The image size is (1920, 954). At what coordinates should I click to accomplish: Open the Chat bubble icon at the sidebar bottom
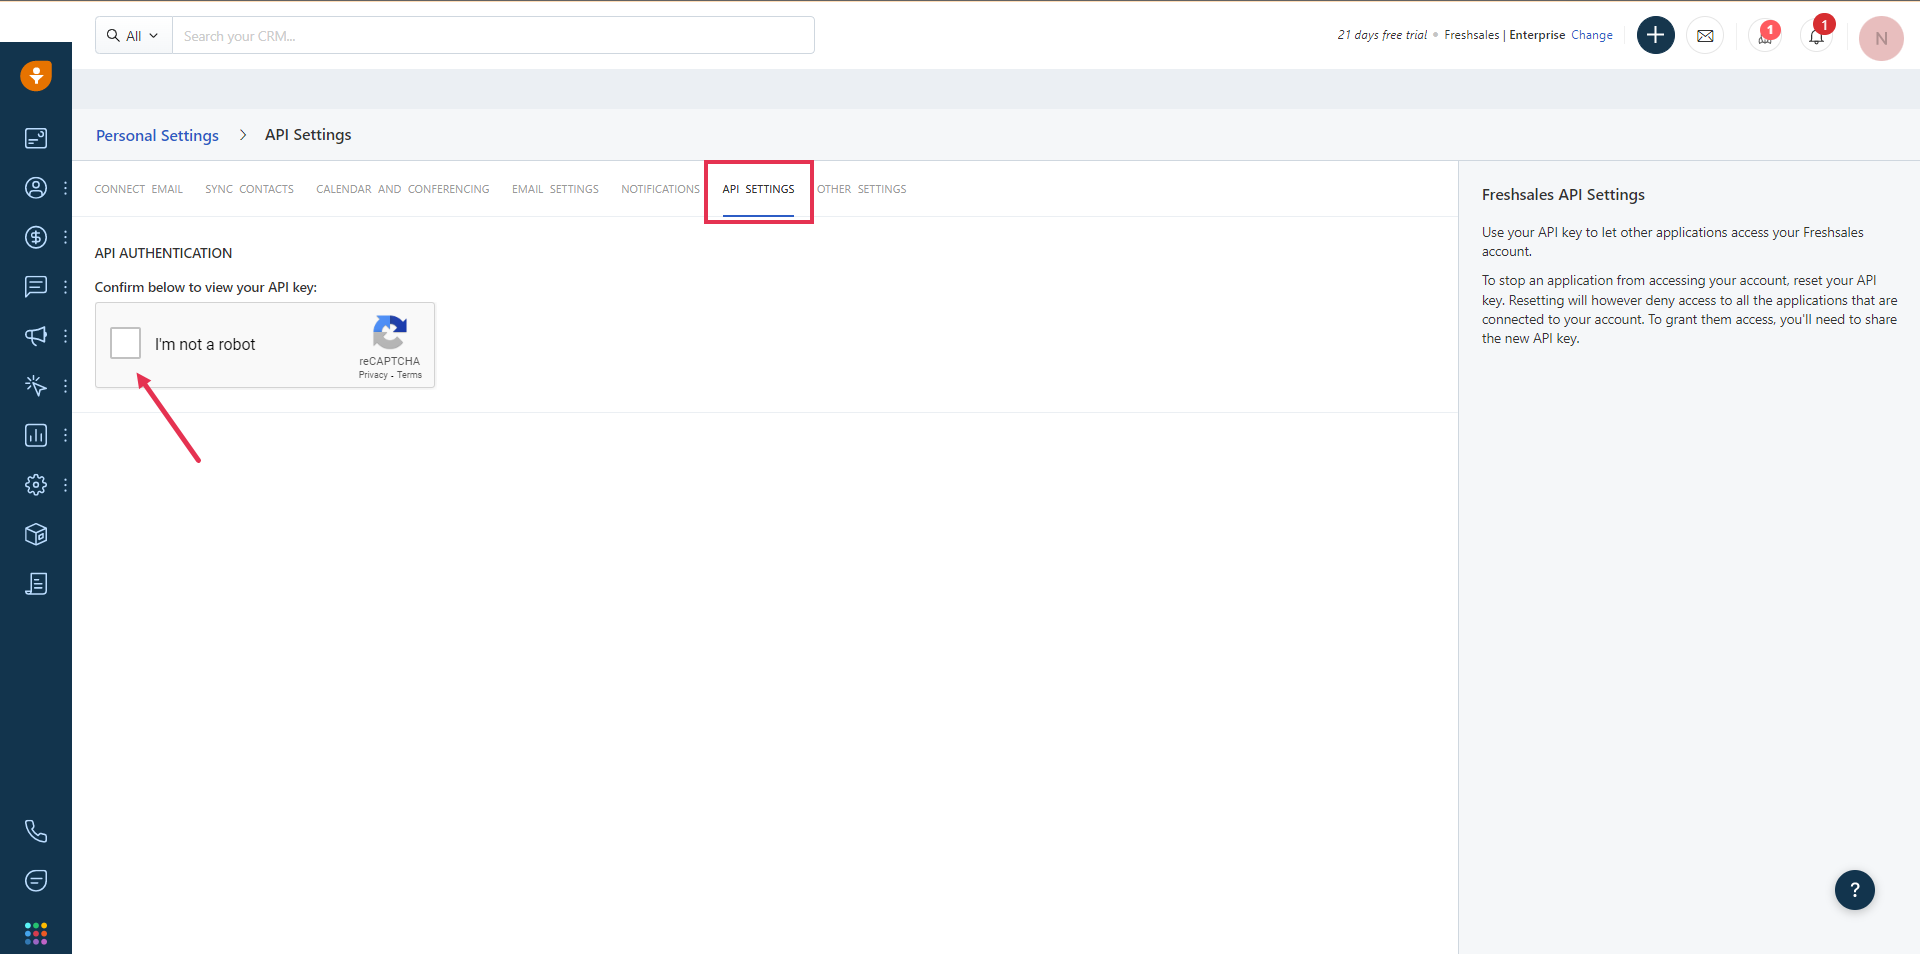(36, 881)
